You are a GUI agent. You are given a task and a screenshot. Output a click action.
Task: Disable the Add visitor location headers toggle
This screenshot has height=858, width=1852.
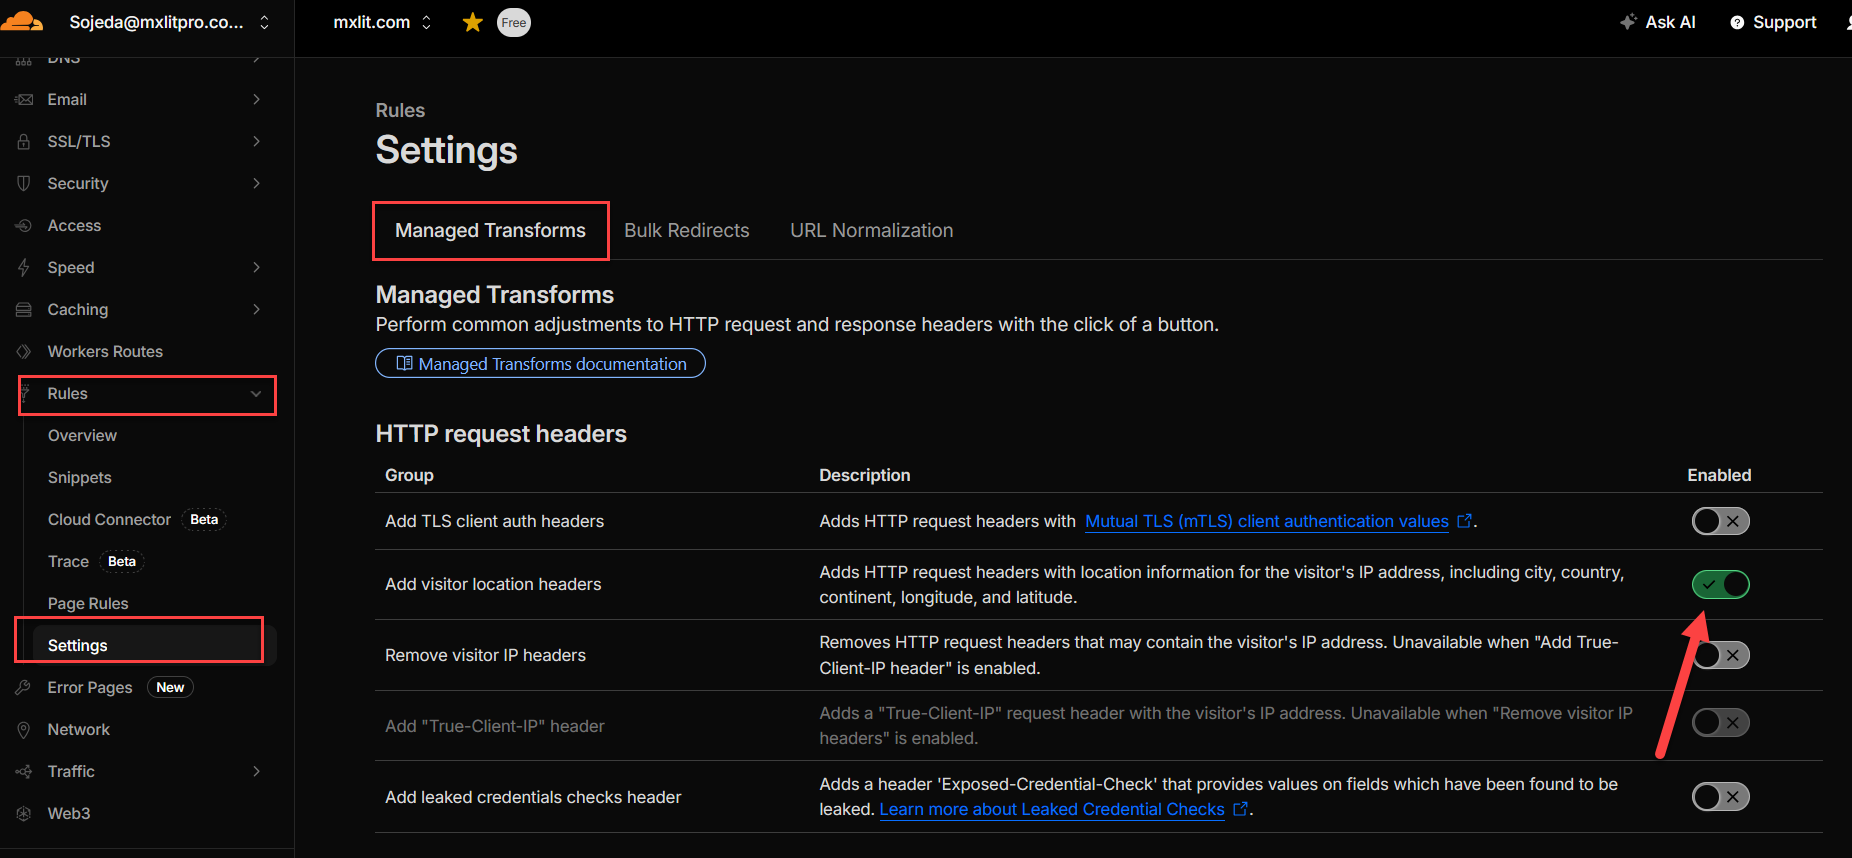tap(1720, 584)
